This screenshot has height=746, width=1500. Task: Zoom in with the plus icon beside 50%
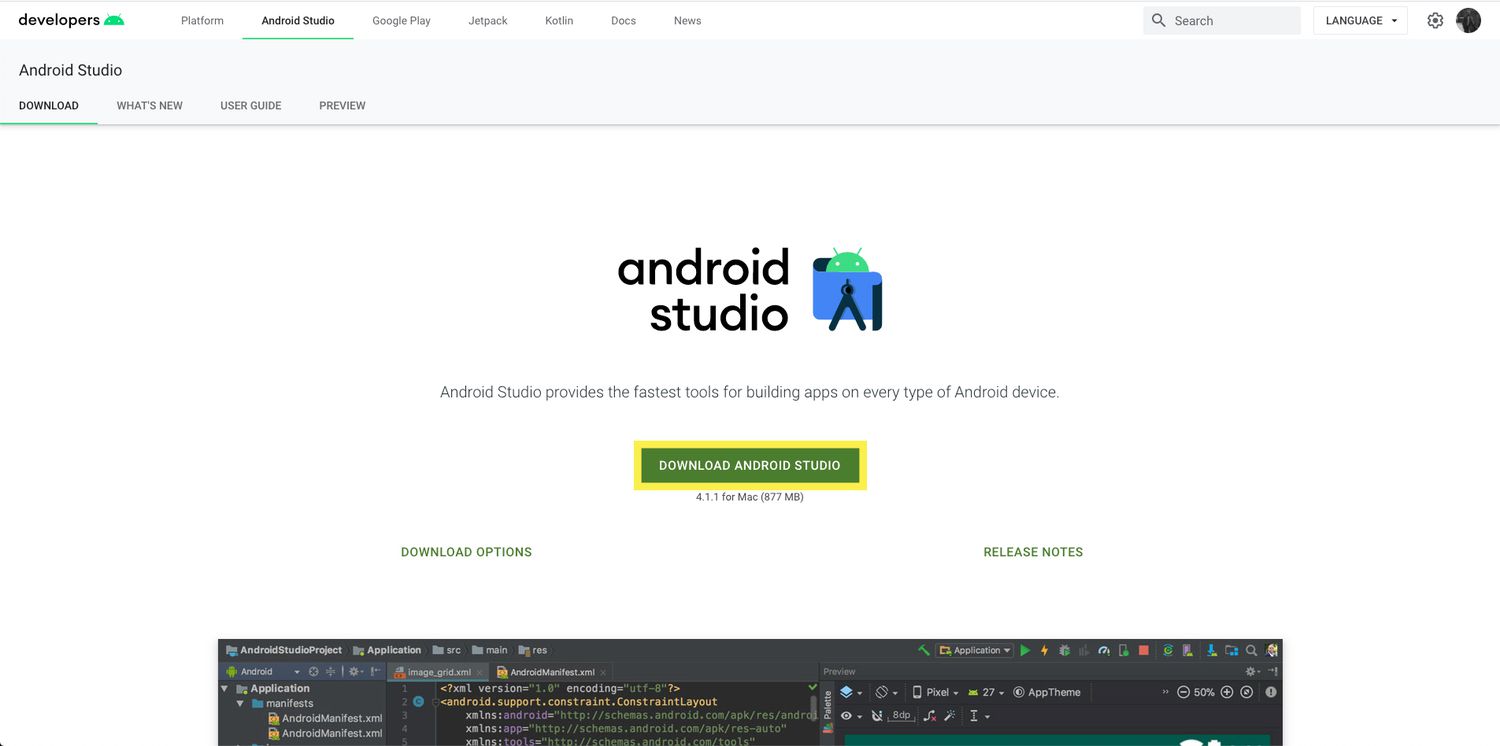(1227, 692)
